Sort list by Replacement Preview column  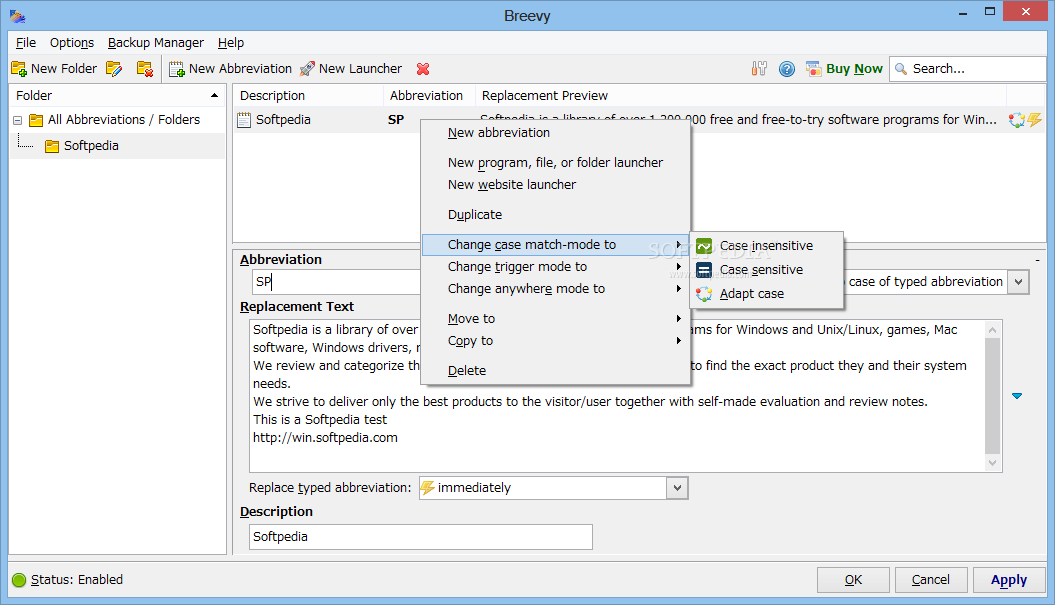(x=741, y=96)
